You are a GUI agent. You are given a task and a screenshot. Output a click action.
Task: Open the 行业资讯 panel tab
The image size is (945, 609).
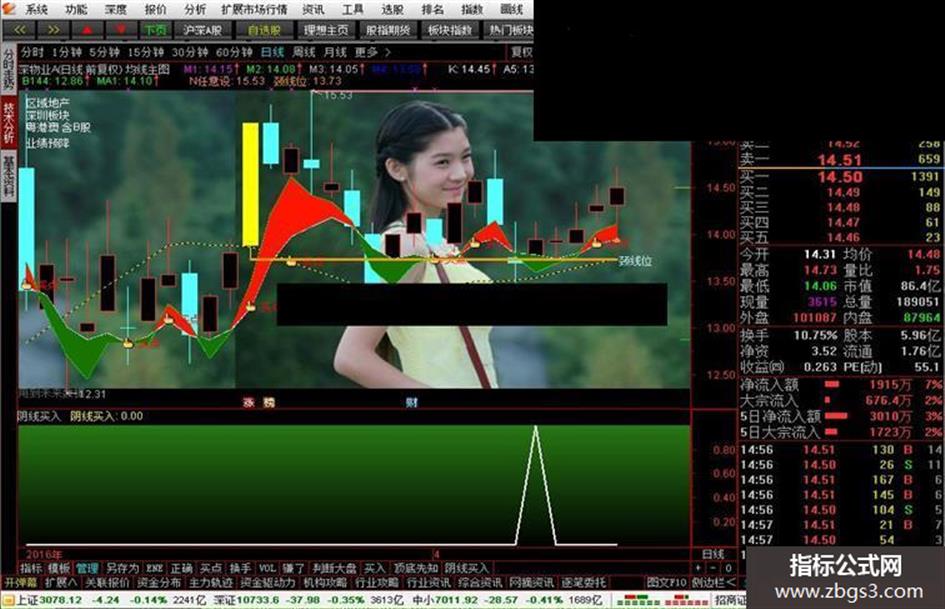click(429, 582)
